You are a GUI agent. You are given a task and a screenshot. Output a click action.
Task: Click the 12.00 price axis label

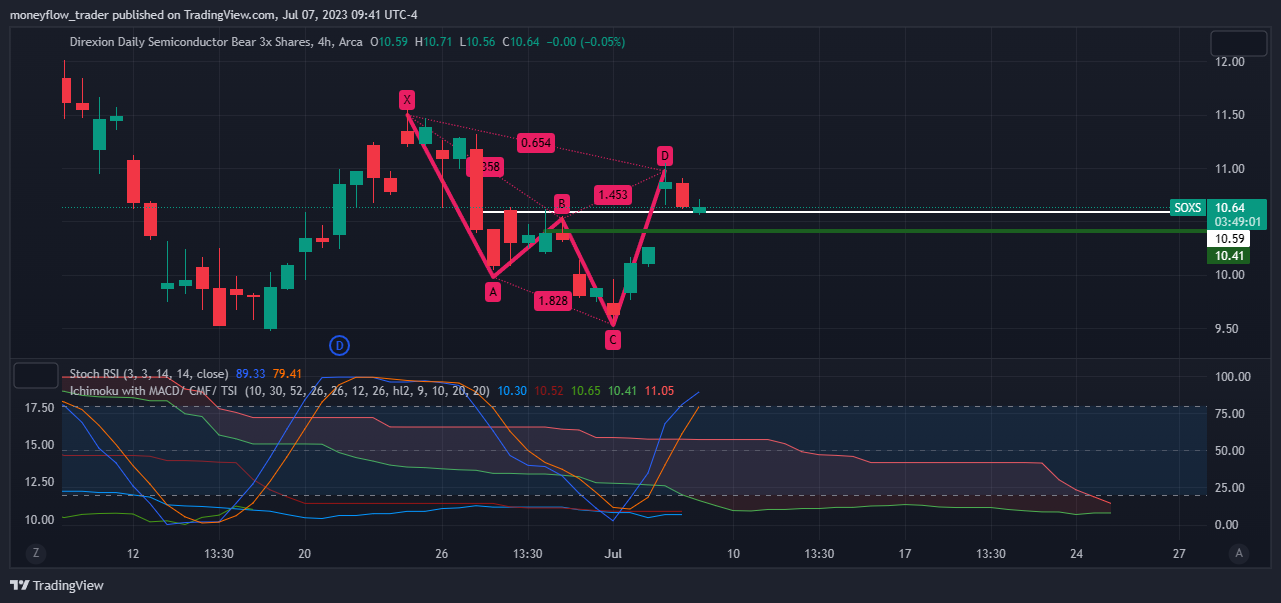[1231, 62]
